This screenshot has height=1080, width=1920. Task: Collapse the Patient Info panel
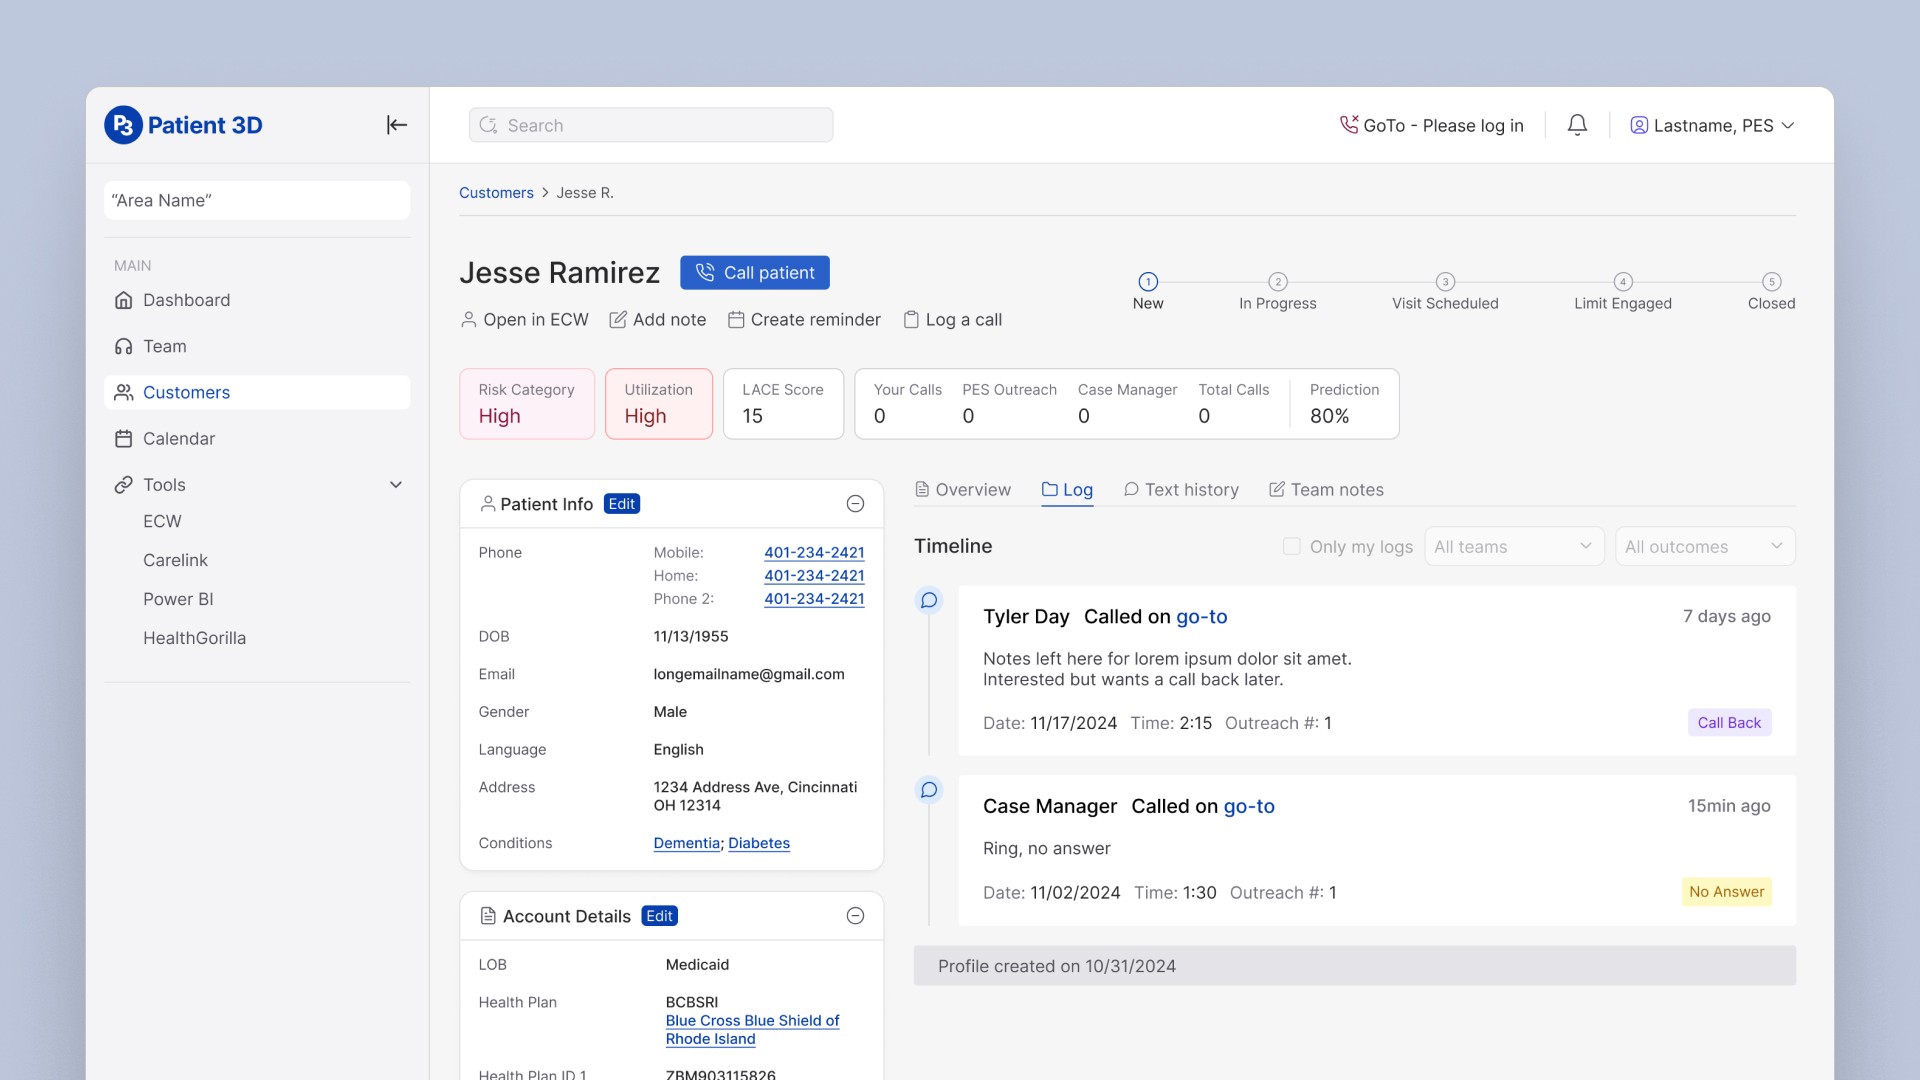pos(855,504)
